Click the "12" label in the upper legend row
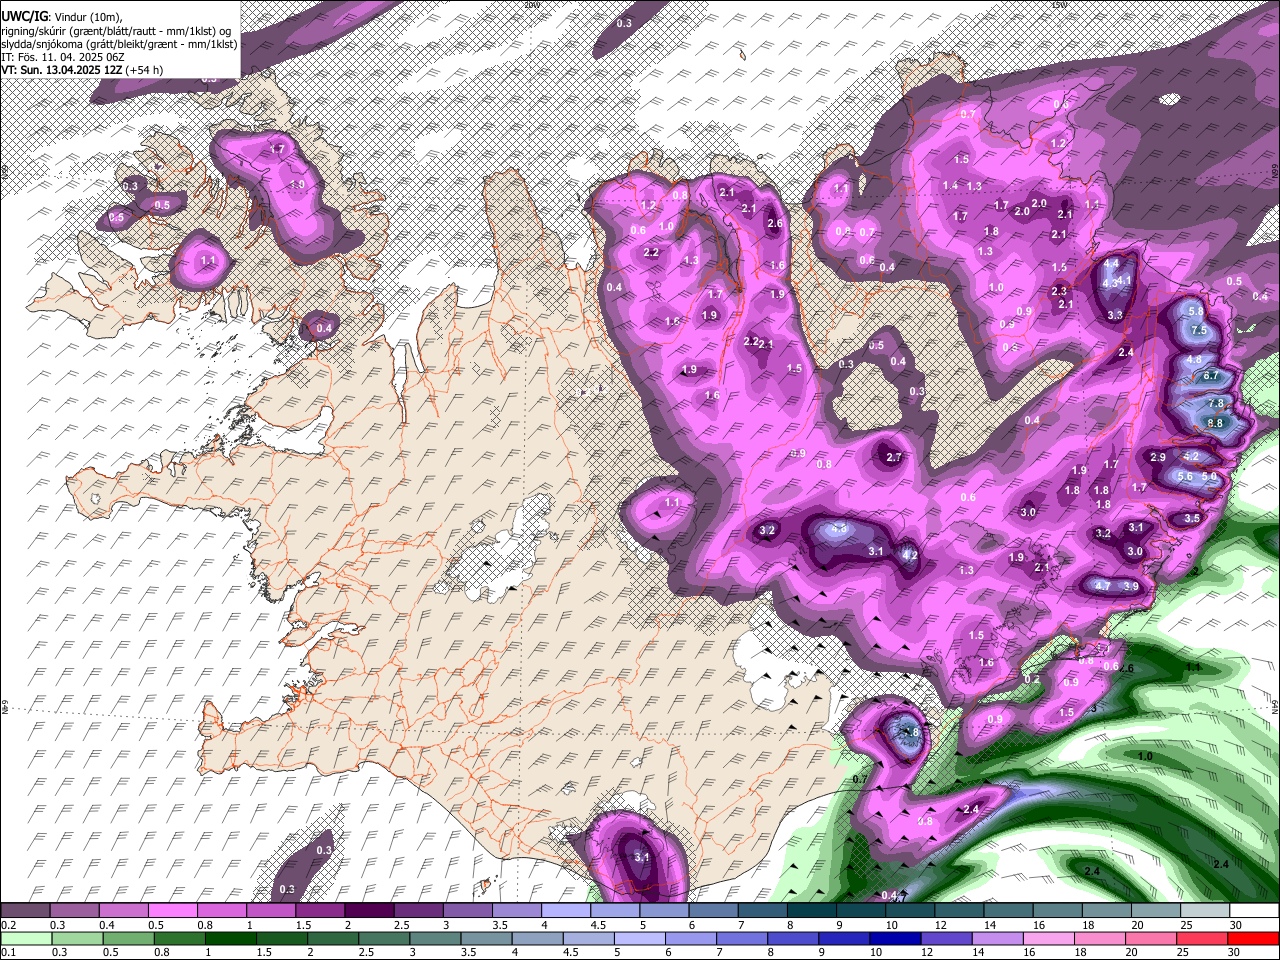This screenshot has height=960, width=1280. [941, 925]
